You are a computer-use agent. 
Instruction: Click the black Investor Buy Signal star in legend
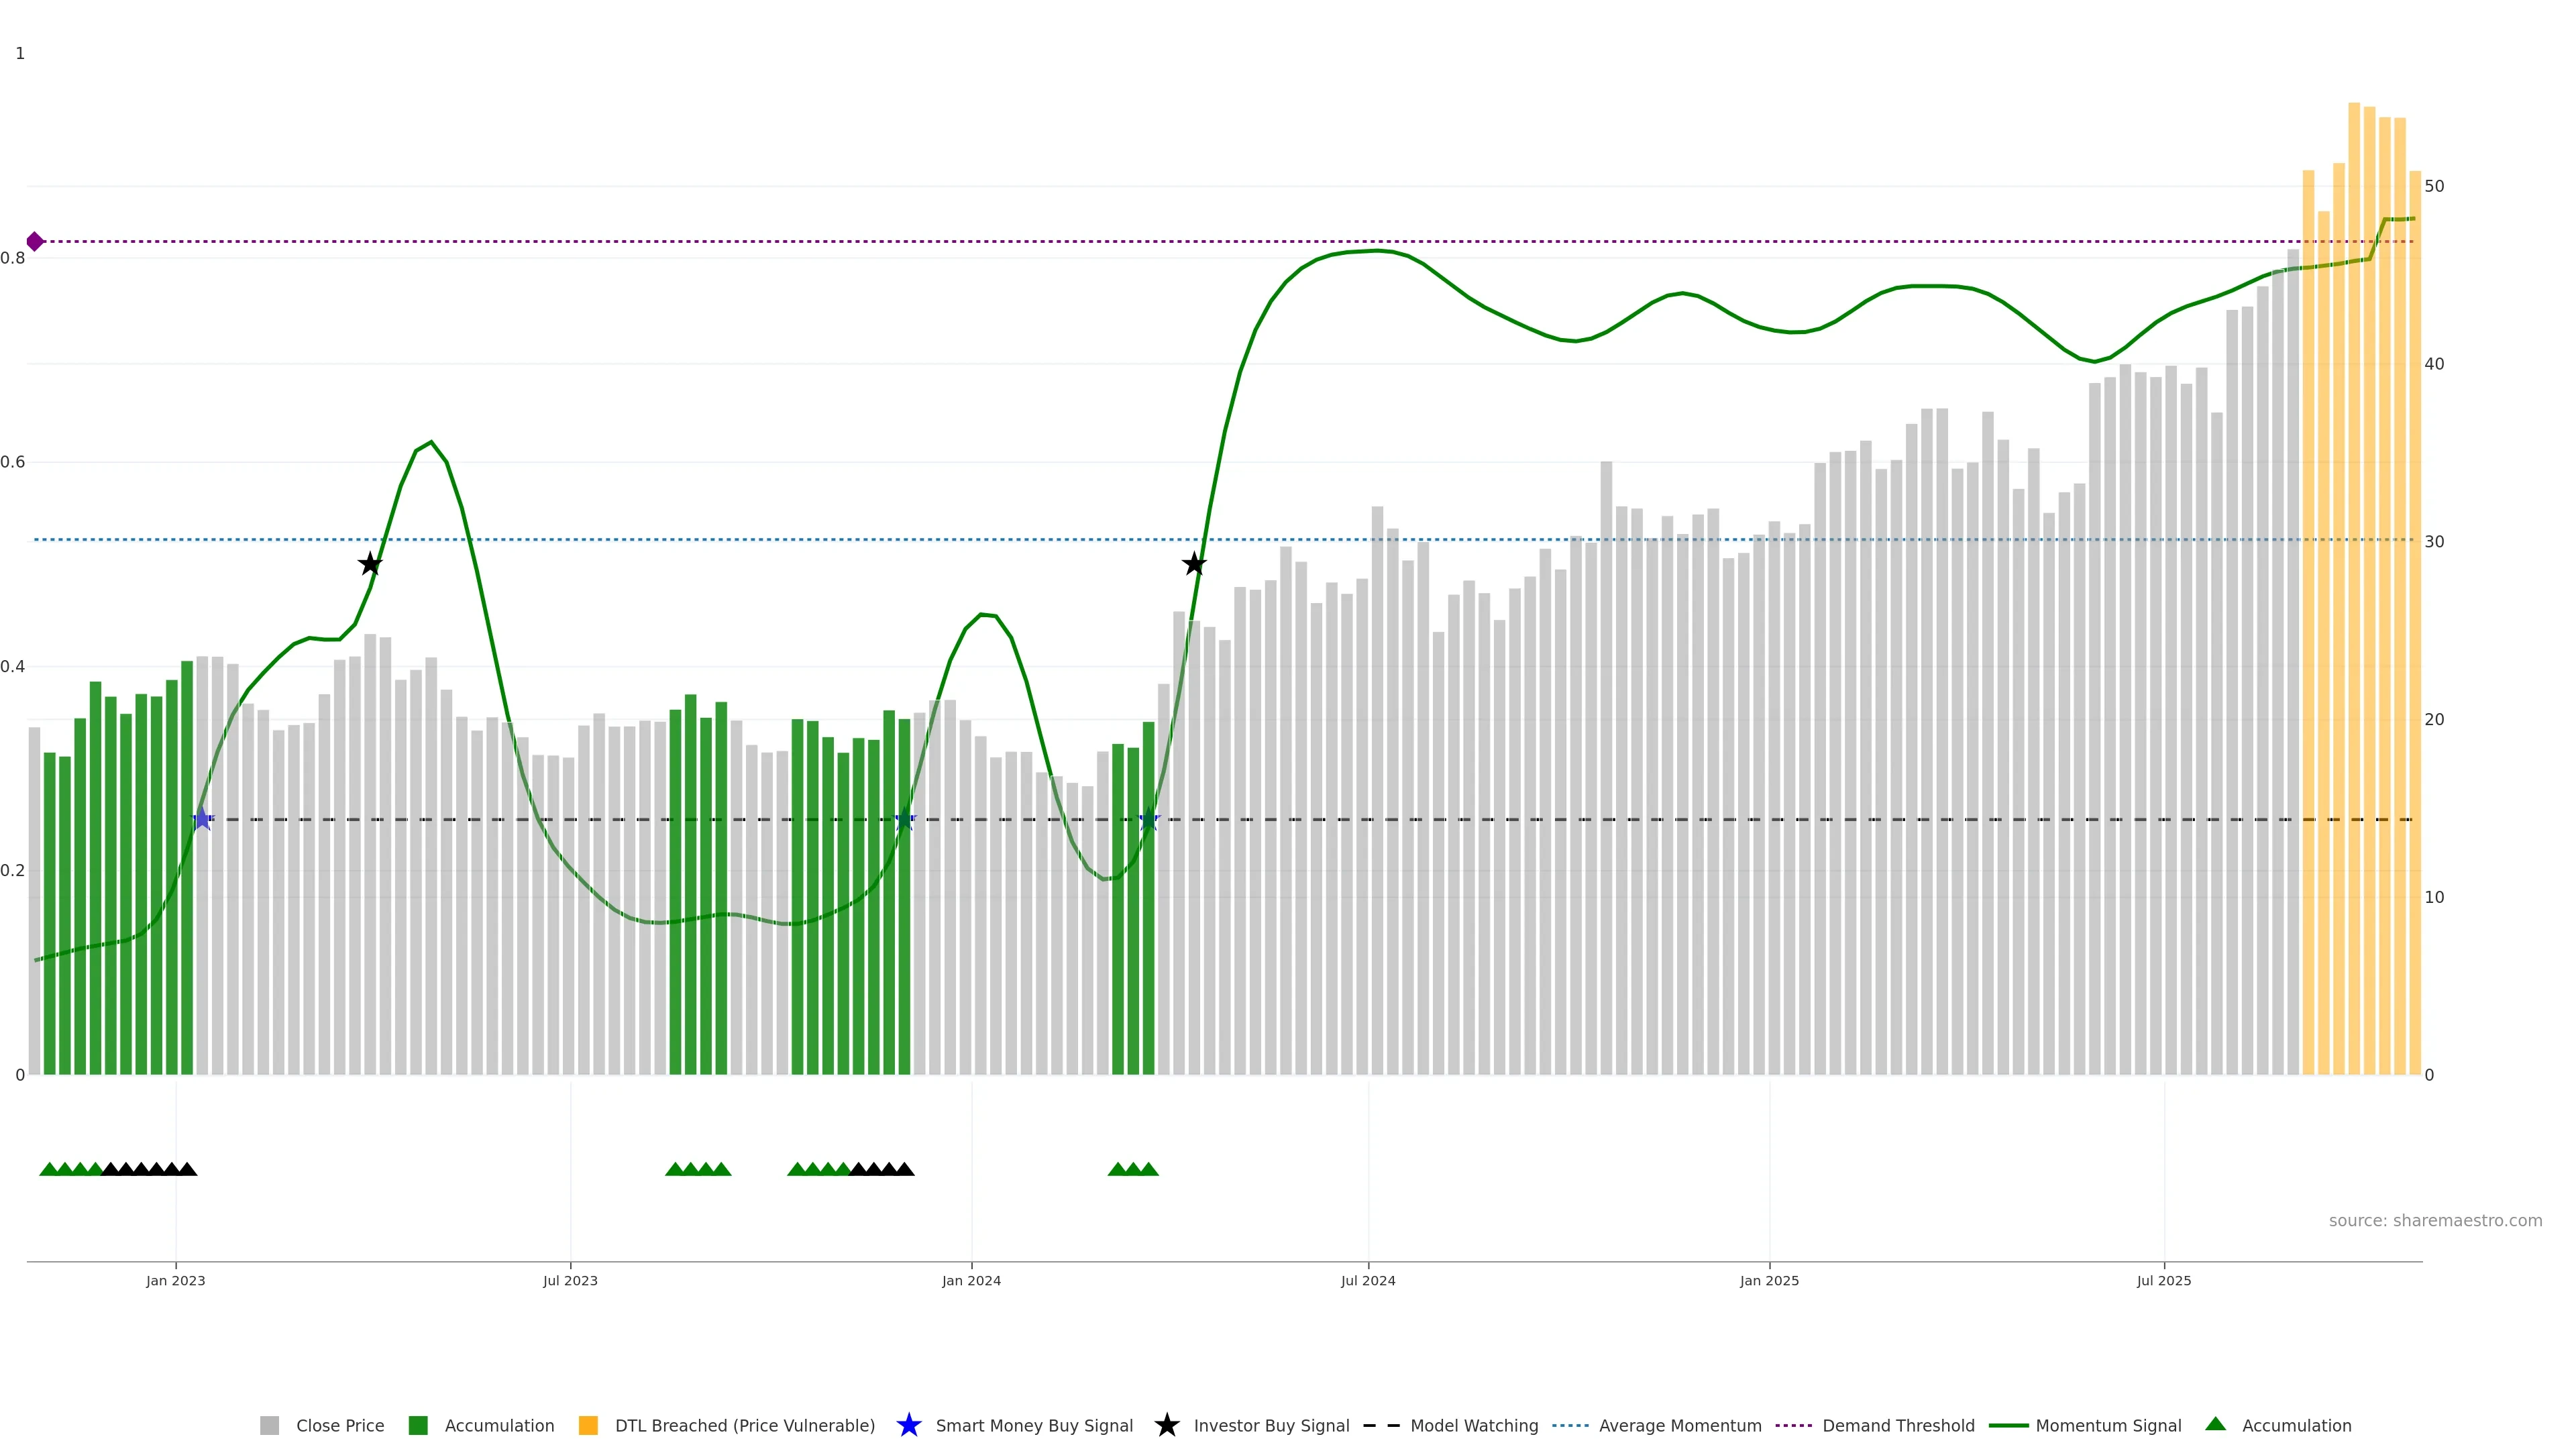point(1166,1425)
